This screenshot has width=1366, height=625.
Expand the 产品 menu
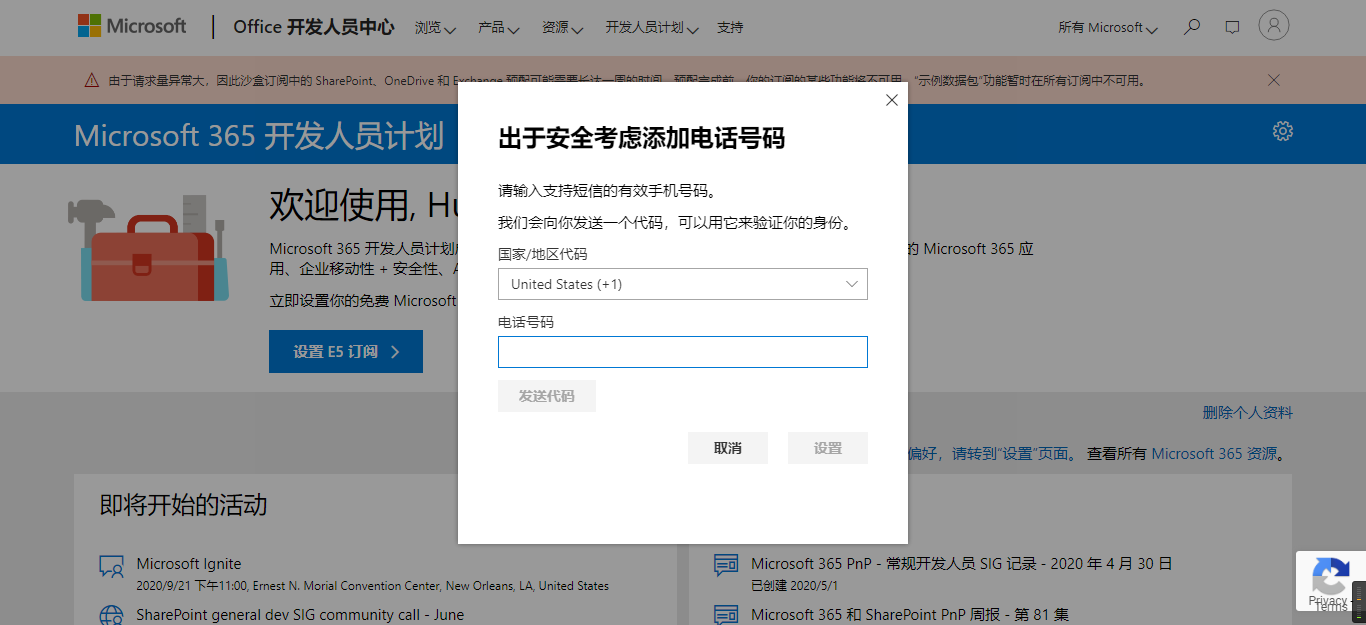(x=499, y=28)
